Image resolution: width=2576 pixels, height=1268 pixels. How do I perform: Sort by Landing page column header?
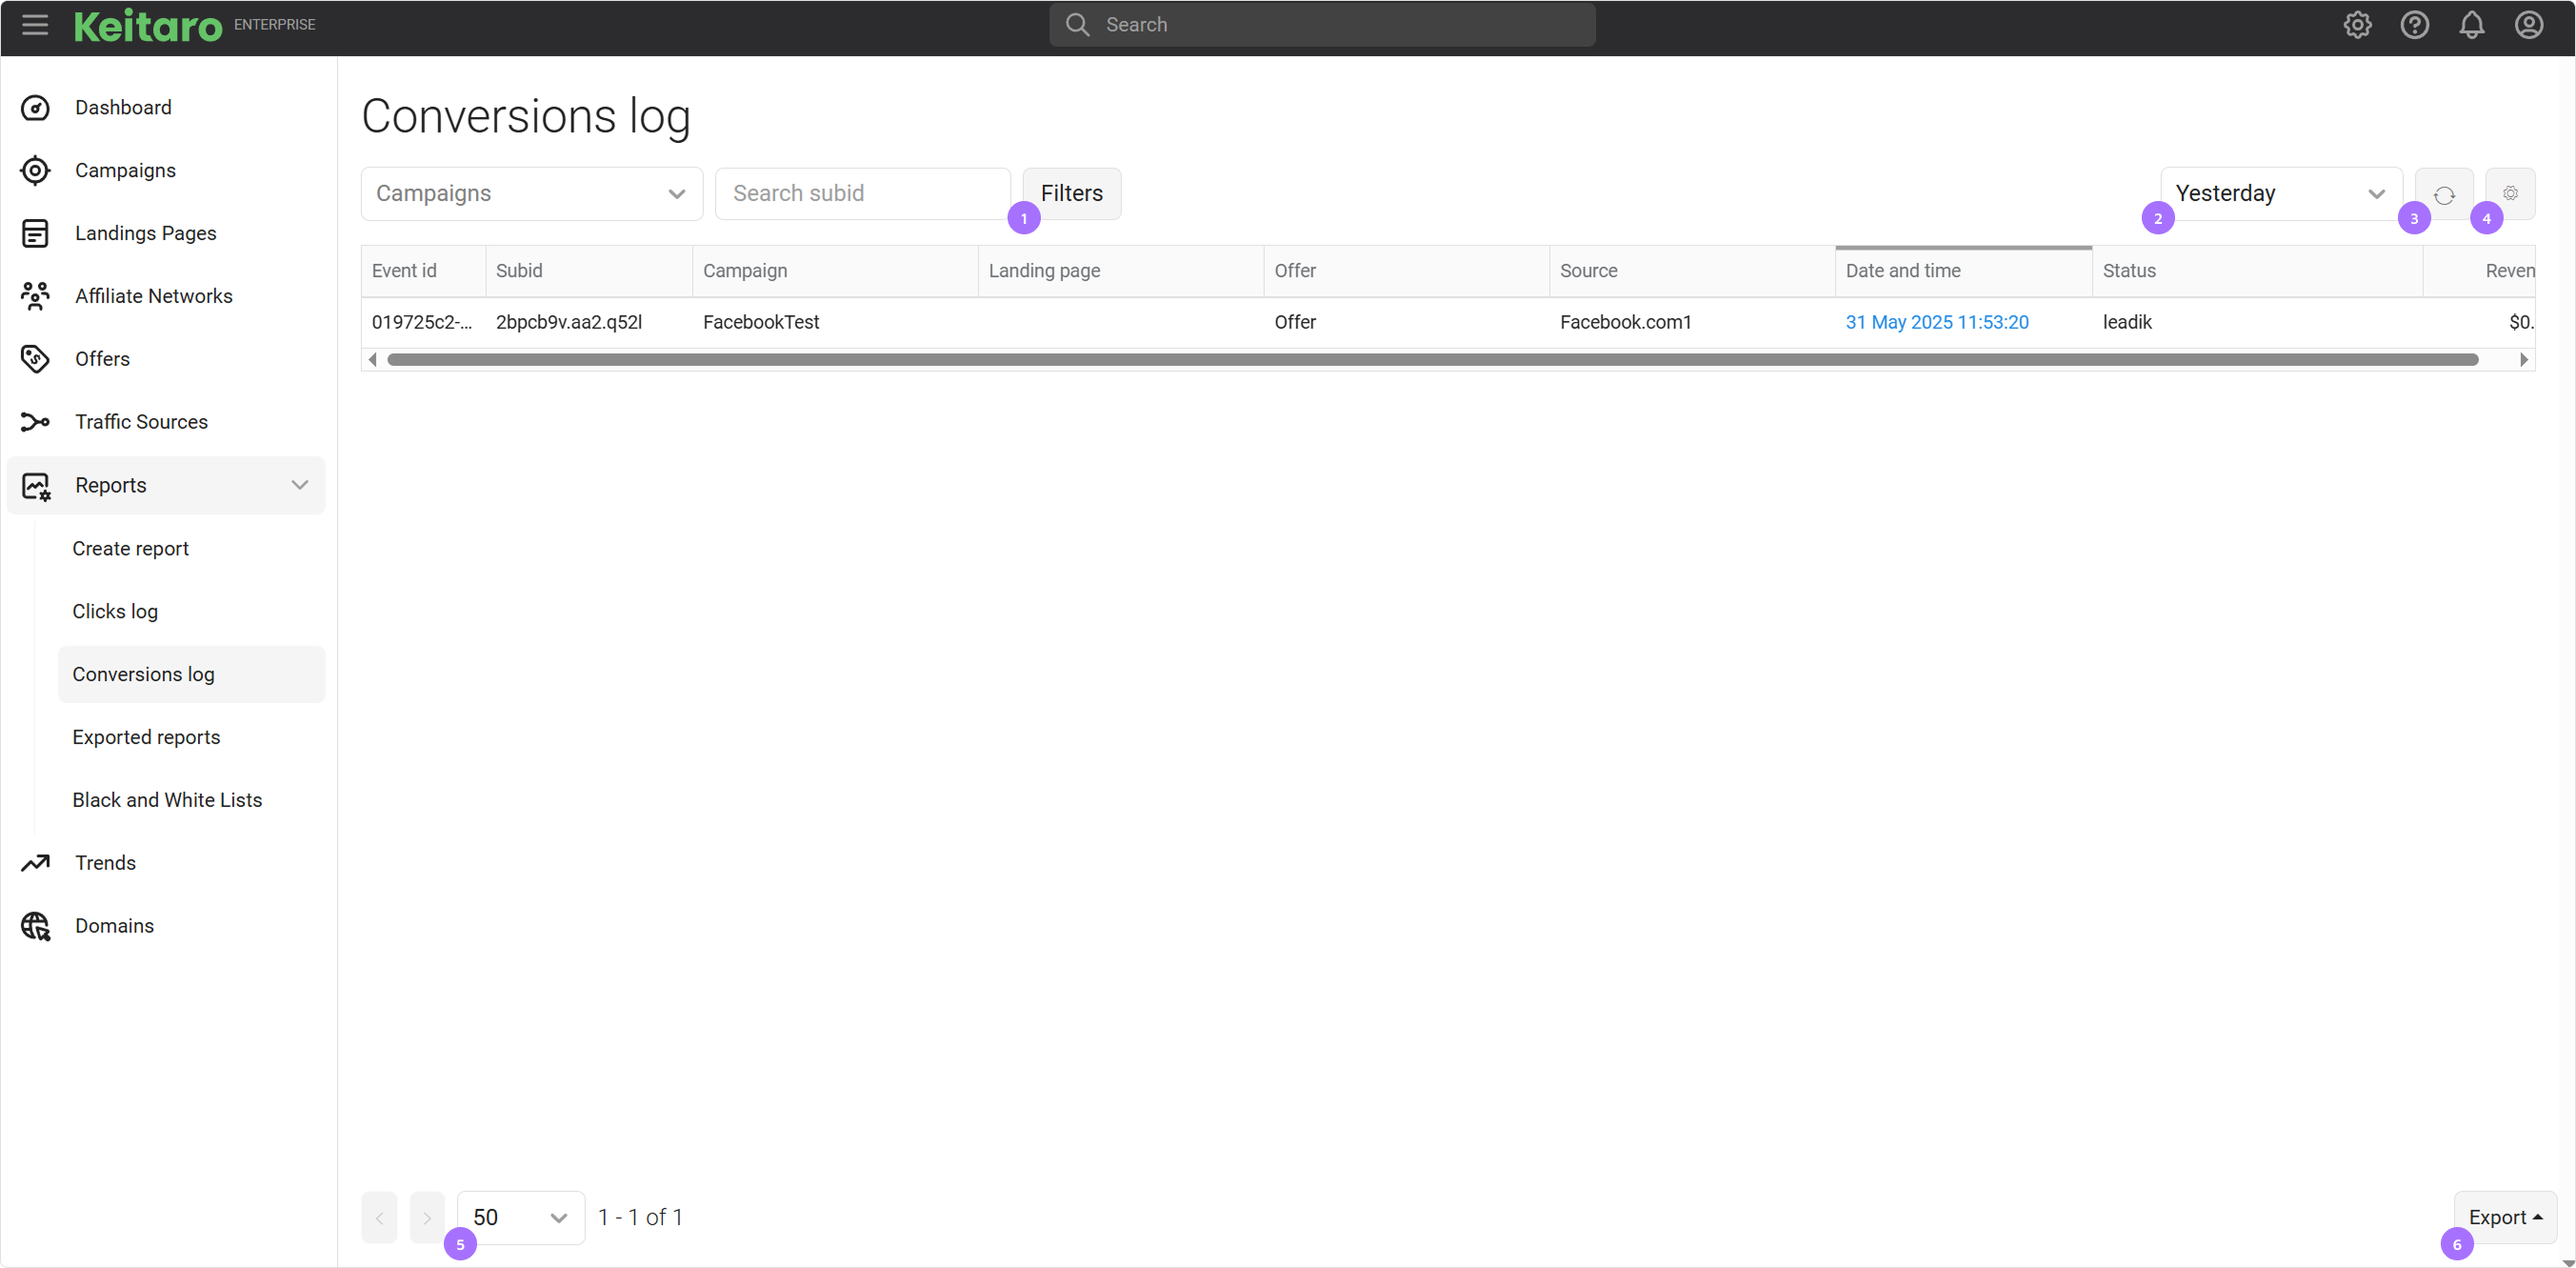tap(1120, 271)
